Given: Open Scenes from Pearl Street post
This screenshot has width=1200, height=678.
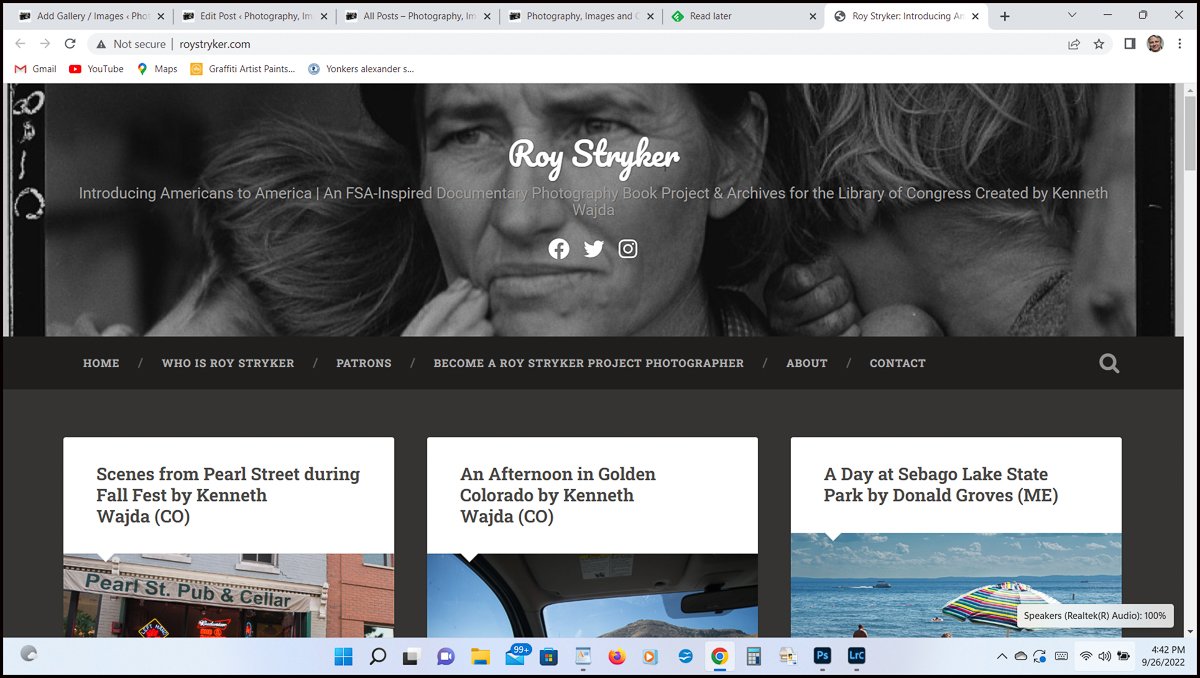Looking at the screenshot, I should 228,495.
